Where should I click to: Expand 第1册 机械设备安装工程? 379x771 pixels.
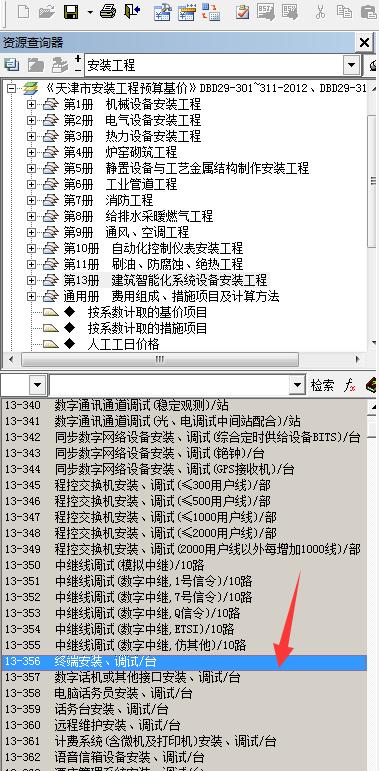(31, 105)
